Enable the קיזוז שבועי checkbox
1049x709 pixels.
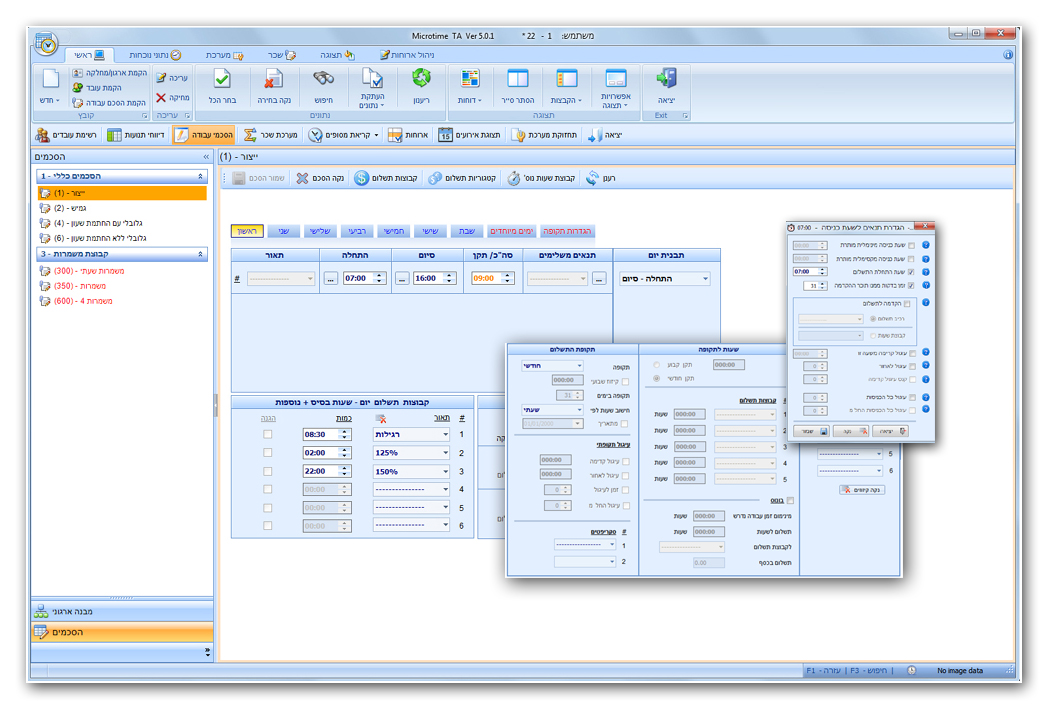(625, 381)
